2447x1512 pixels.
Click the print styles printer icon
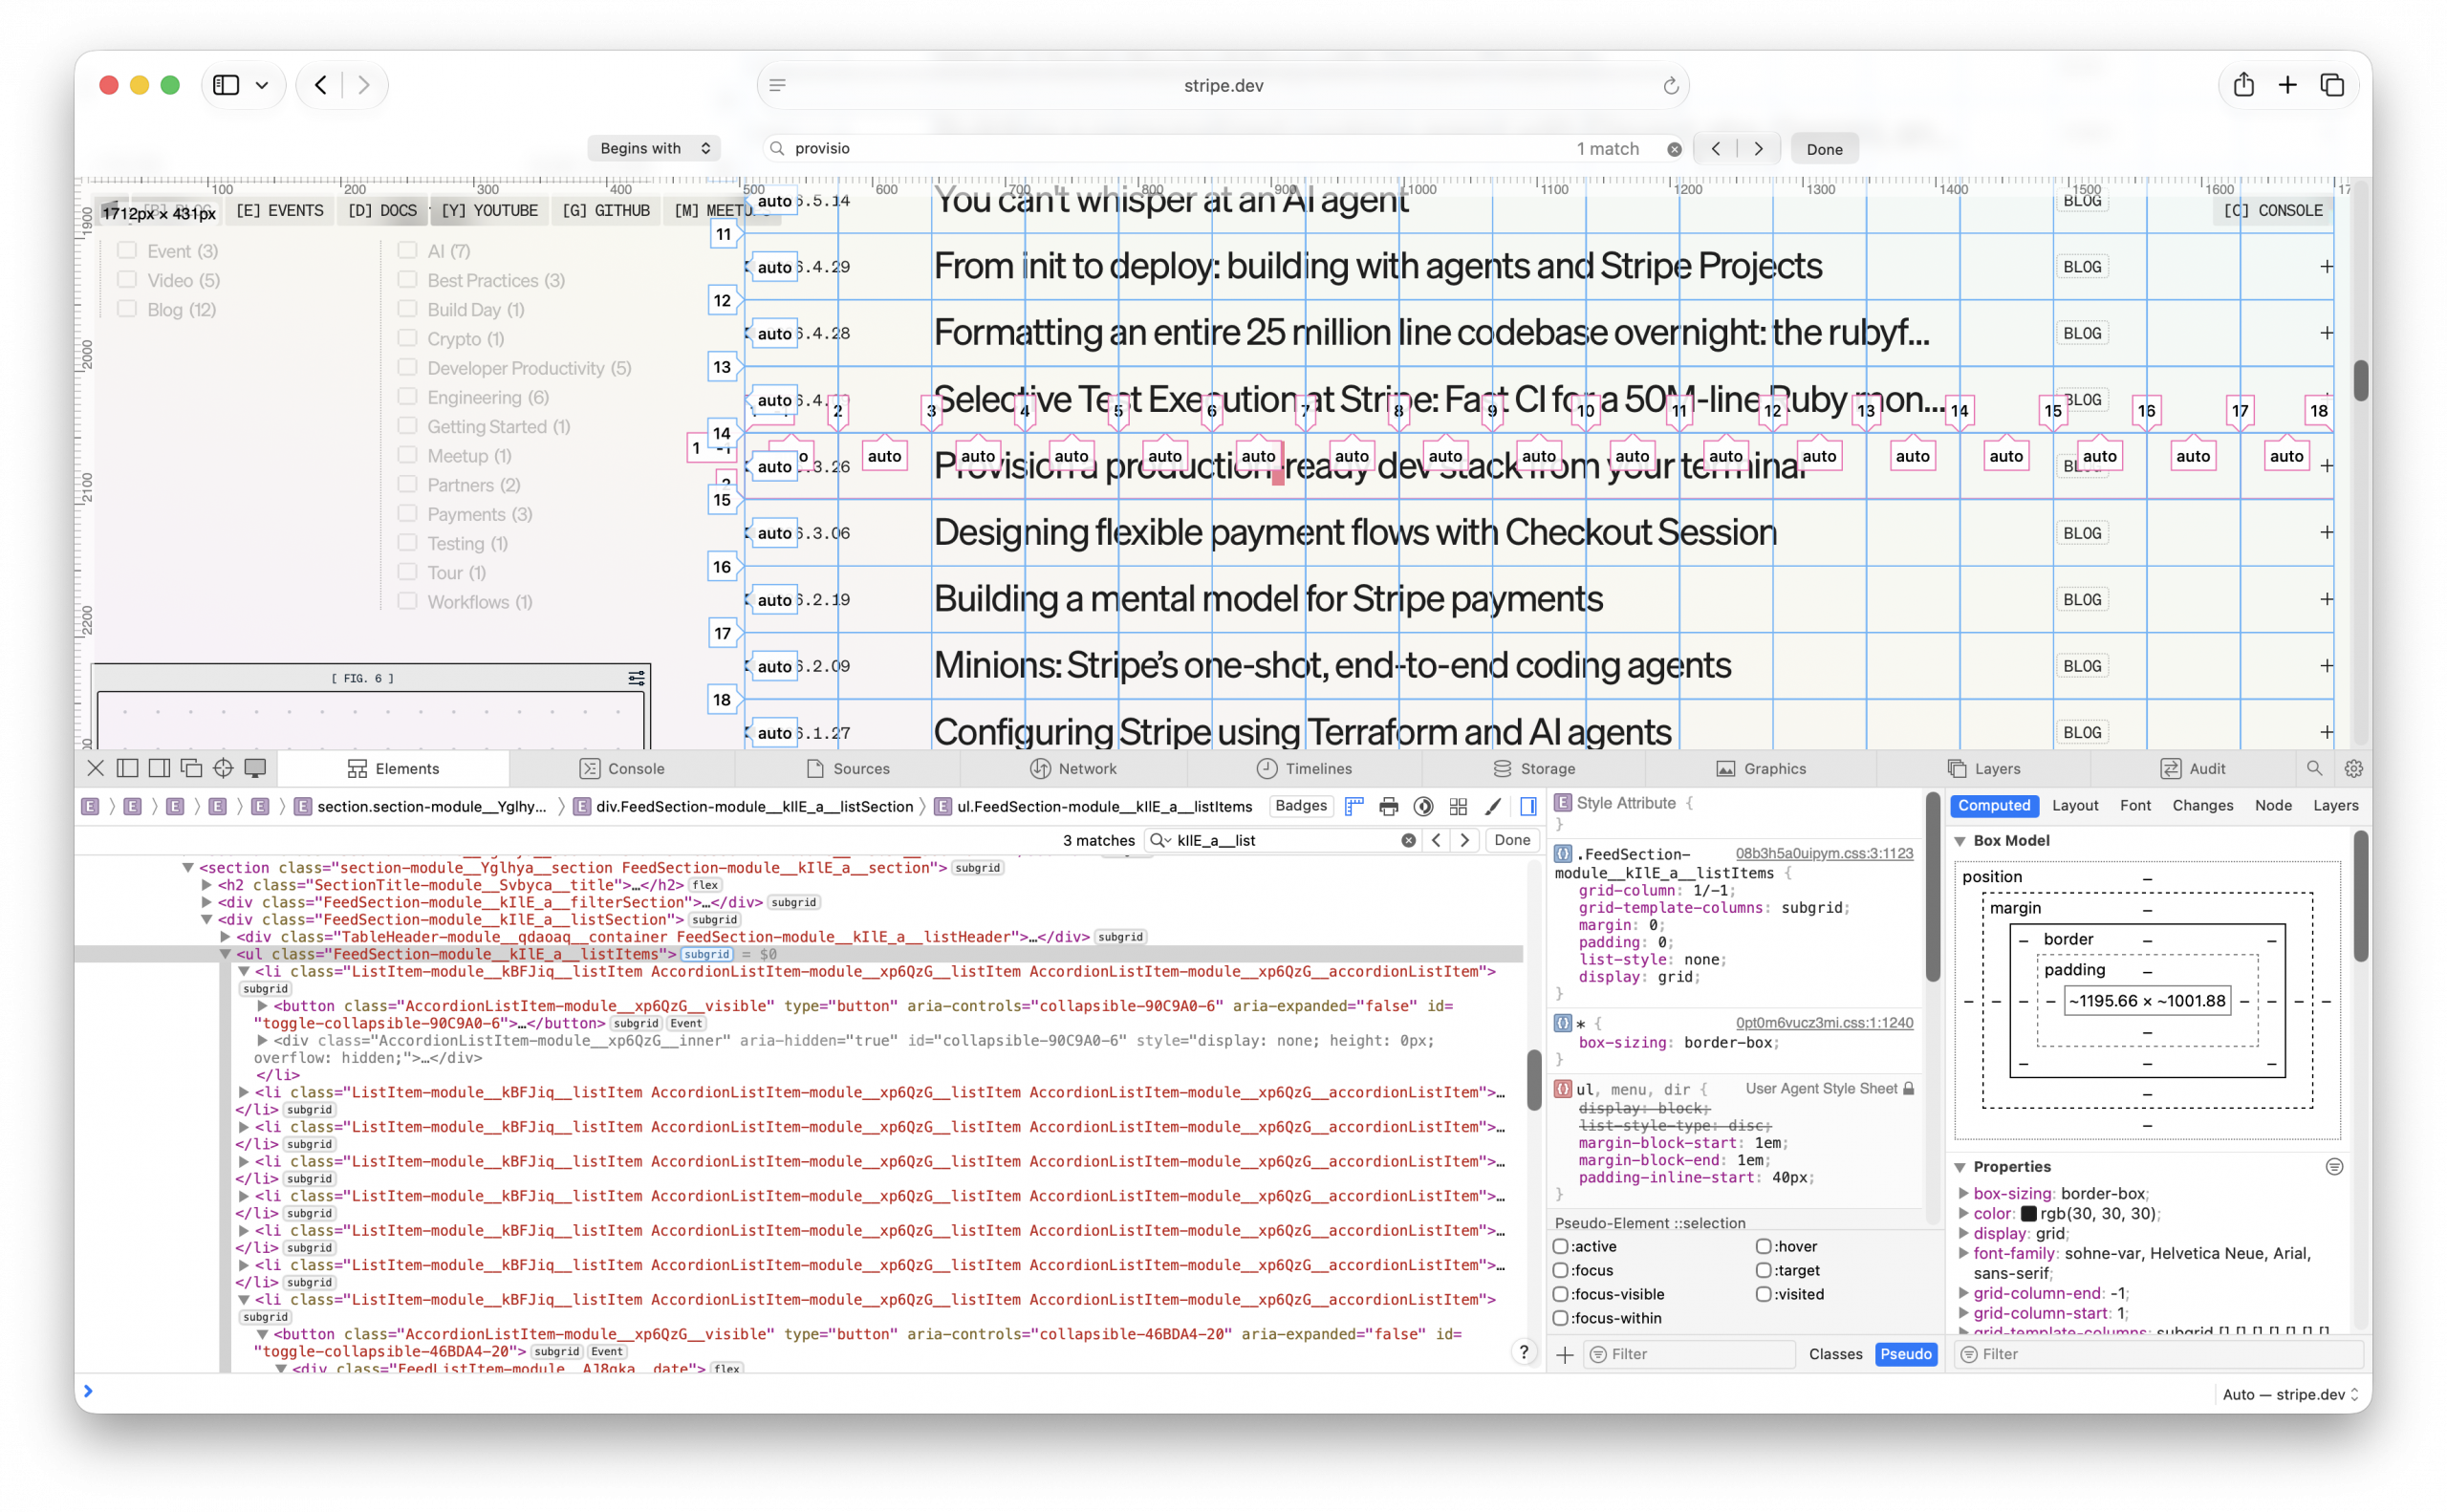(1389, 806)
